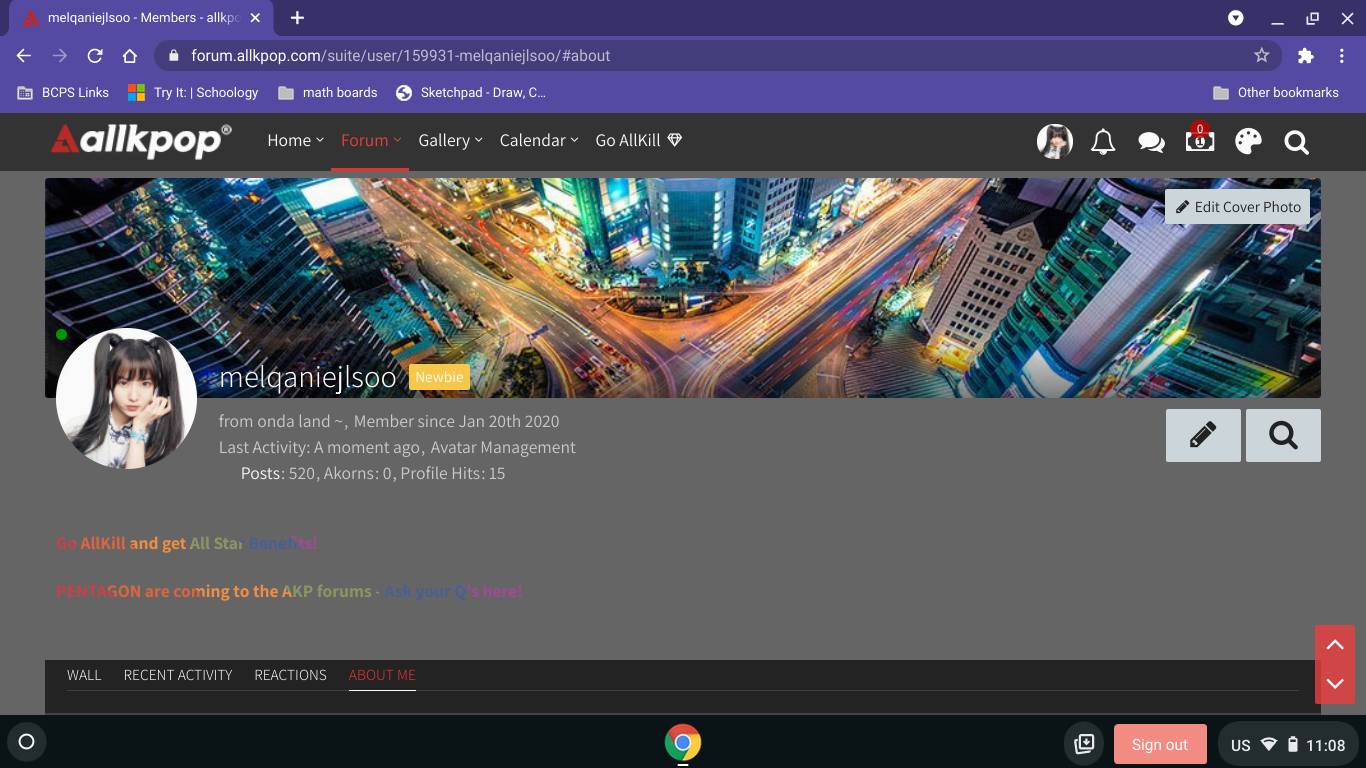Screen dimensions: 1366x768
Task: Click the Go AllKill diamond icon
Action: point(675,140)
